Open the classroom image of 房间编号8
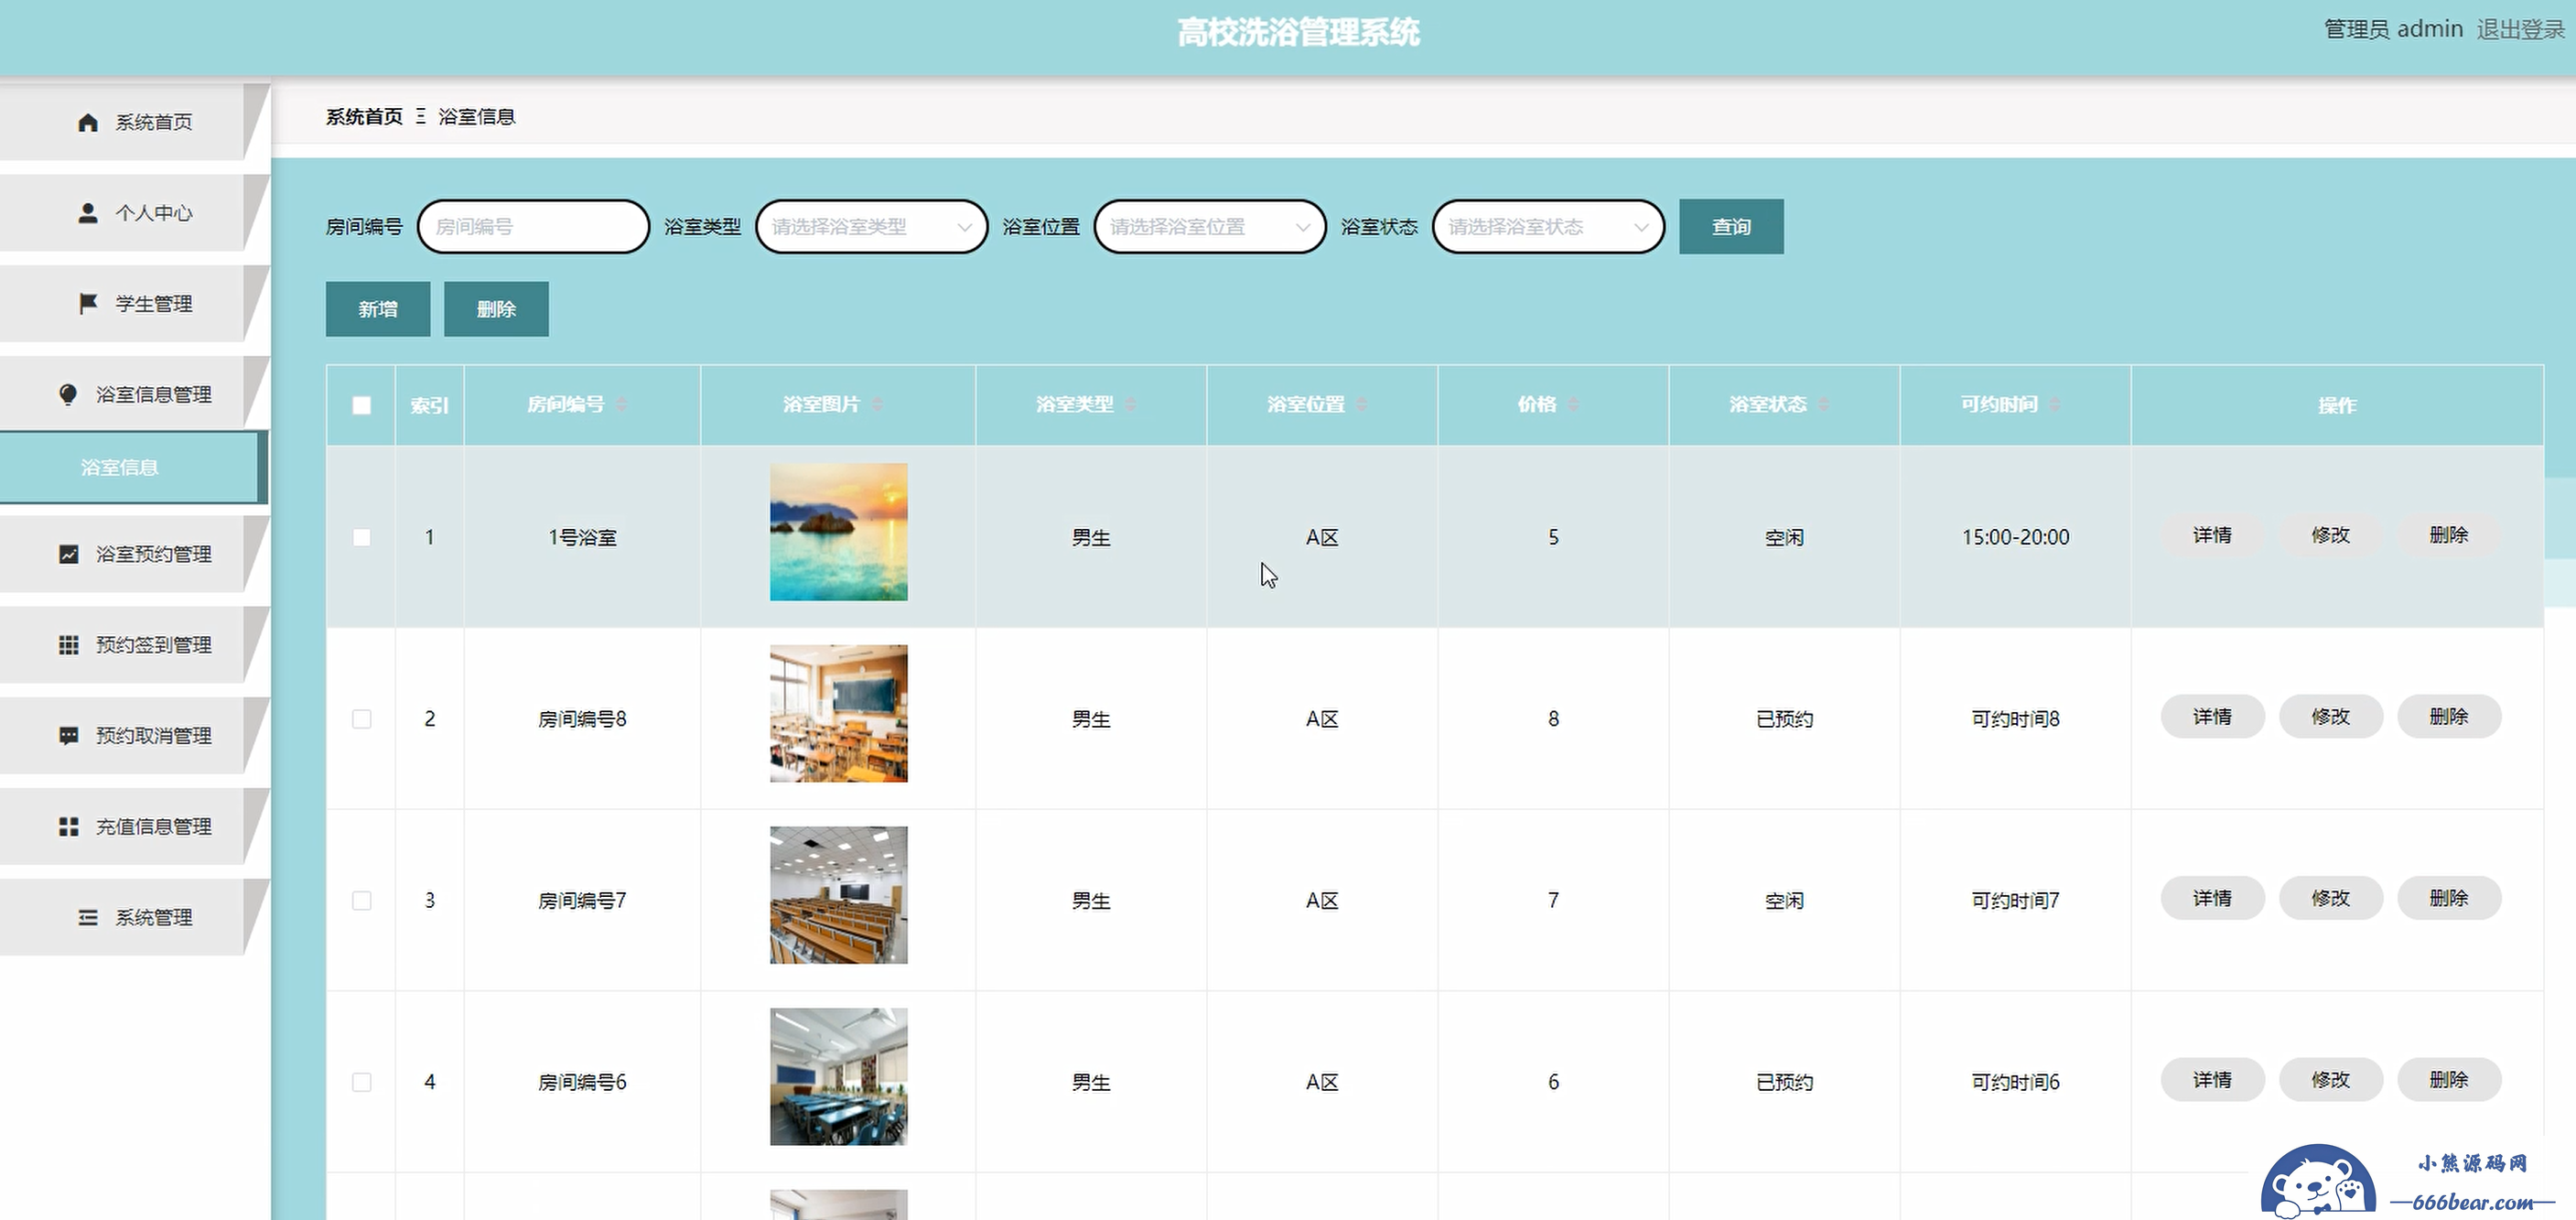Viewport: 2576px width, 1220px height. pos(838,714)
